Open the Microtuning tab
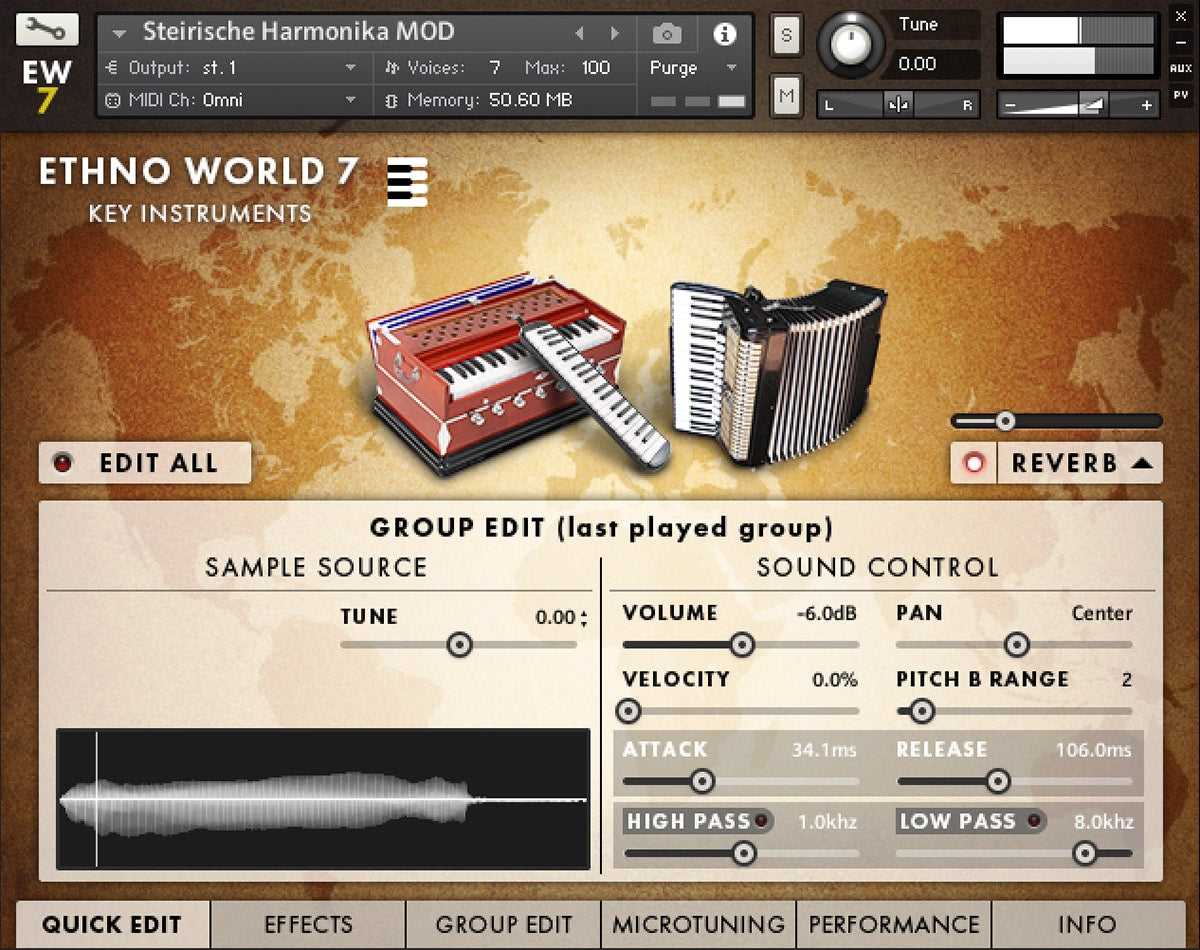1200x950 pixels. click(698, 924)
